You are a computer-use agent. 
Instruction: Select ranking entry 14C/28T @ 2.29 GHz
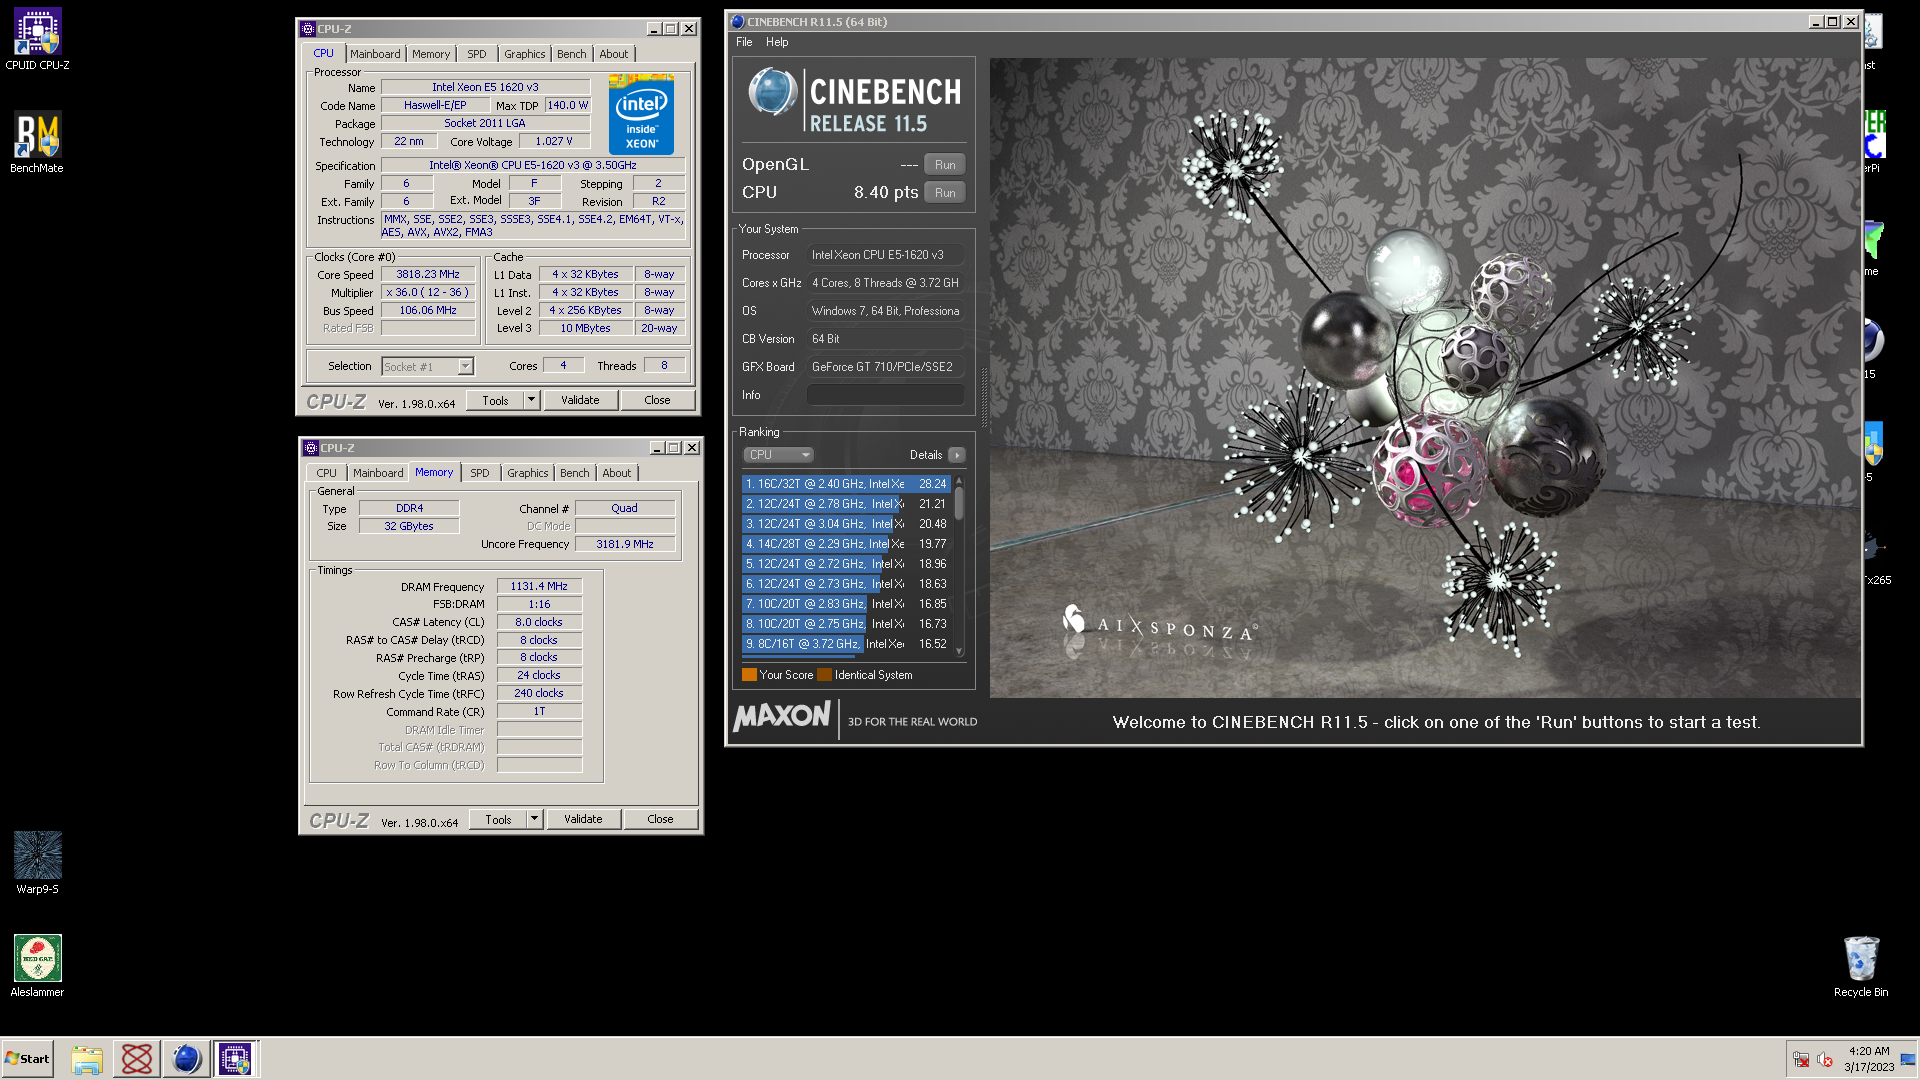(846, 544)
